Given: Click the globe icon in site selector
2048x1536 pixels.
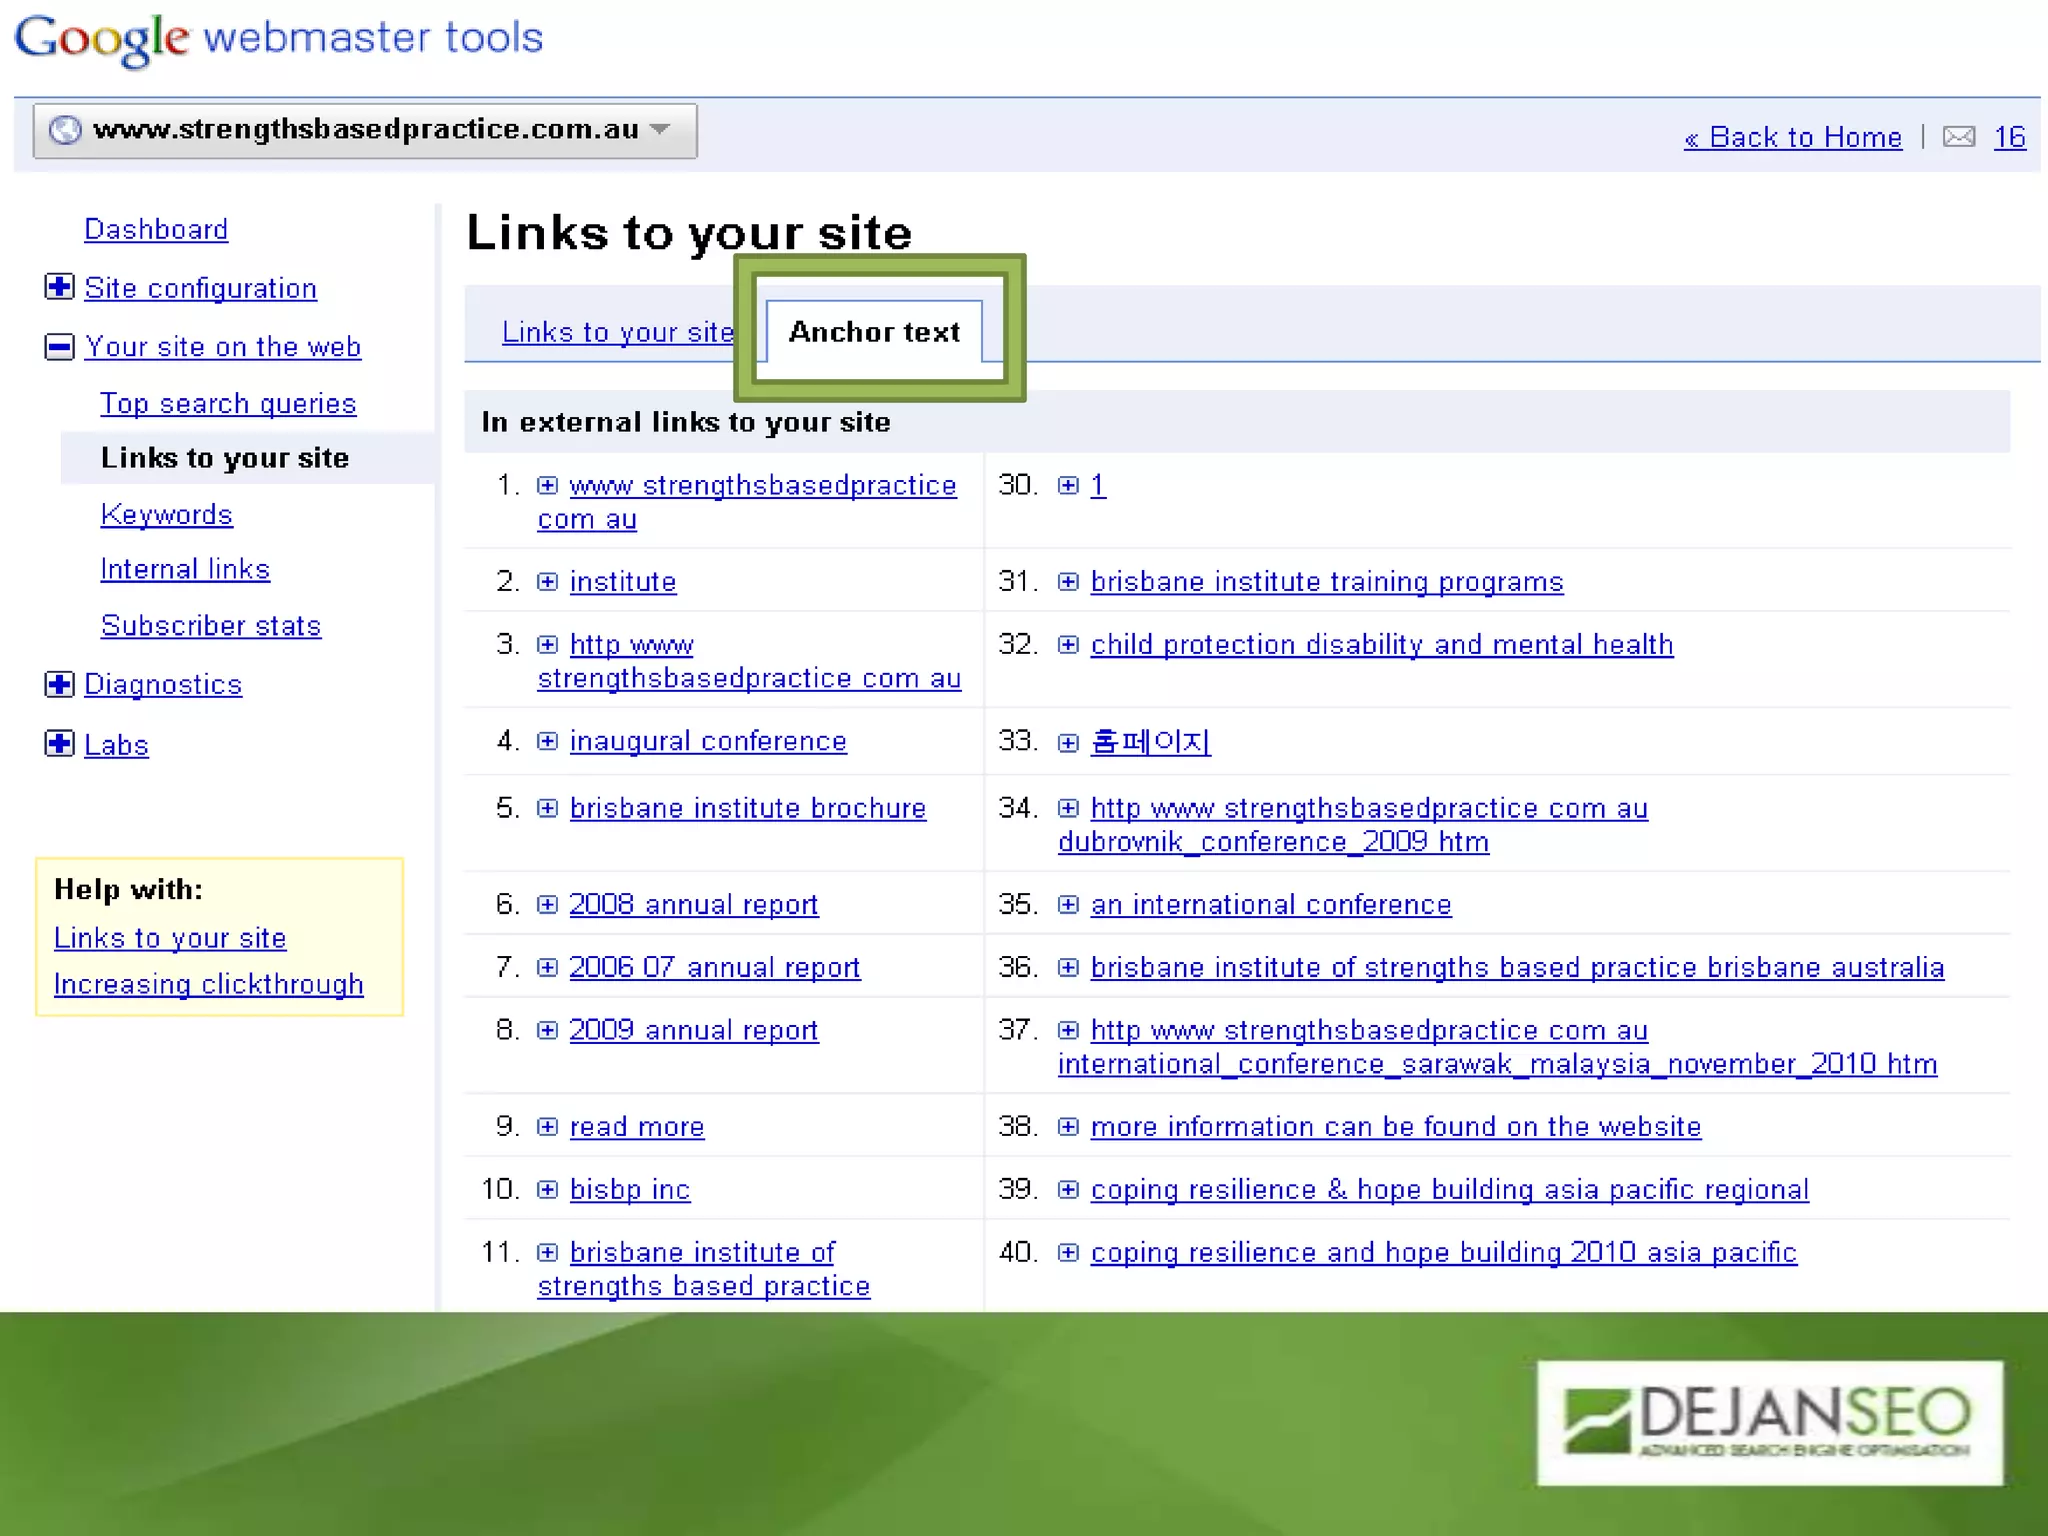Looking at the screenshot, I should [x=65, y=130].
